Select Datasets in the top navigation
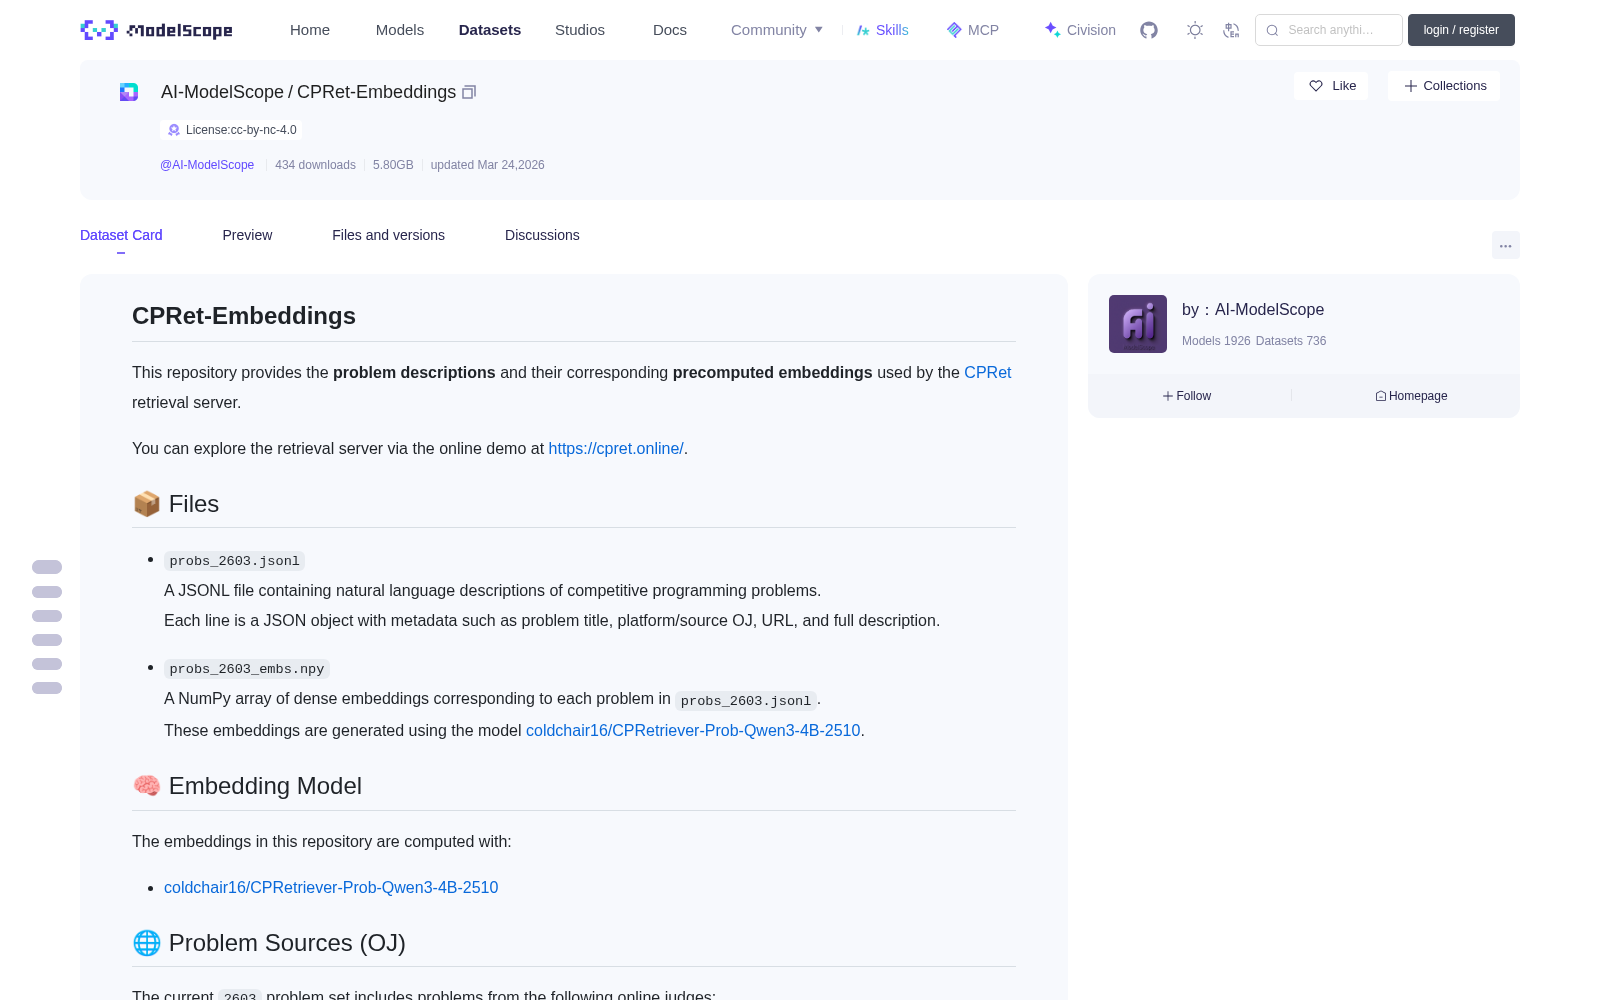Image resolution: width=1600 pixels, height=1000 pixels. tap(490, 30)
